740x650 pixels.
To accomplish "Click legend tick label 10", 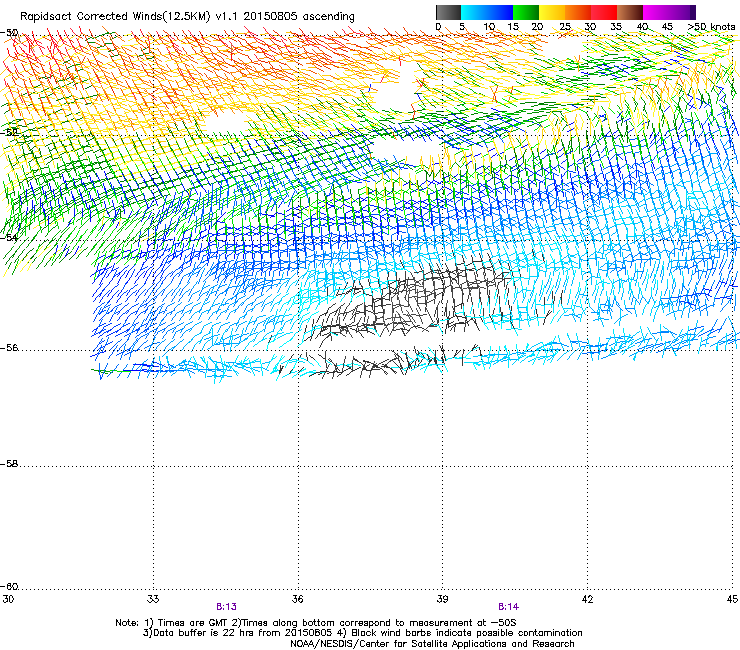I will tap(489, 26).
